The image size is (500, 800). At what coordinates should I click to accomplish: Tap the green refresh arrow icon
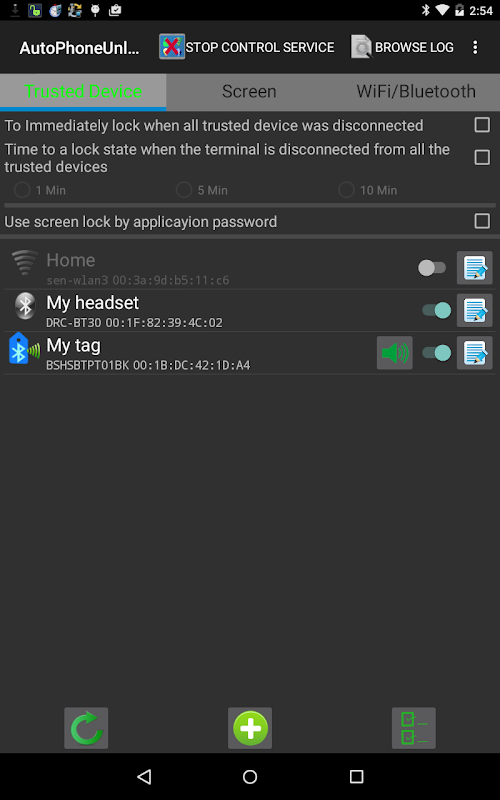86,728
